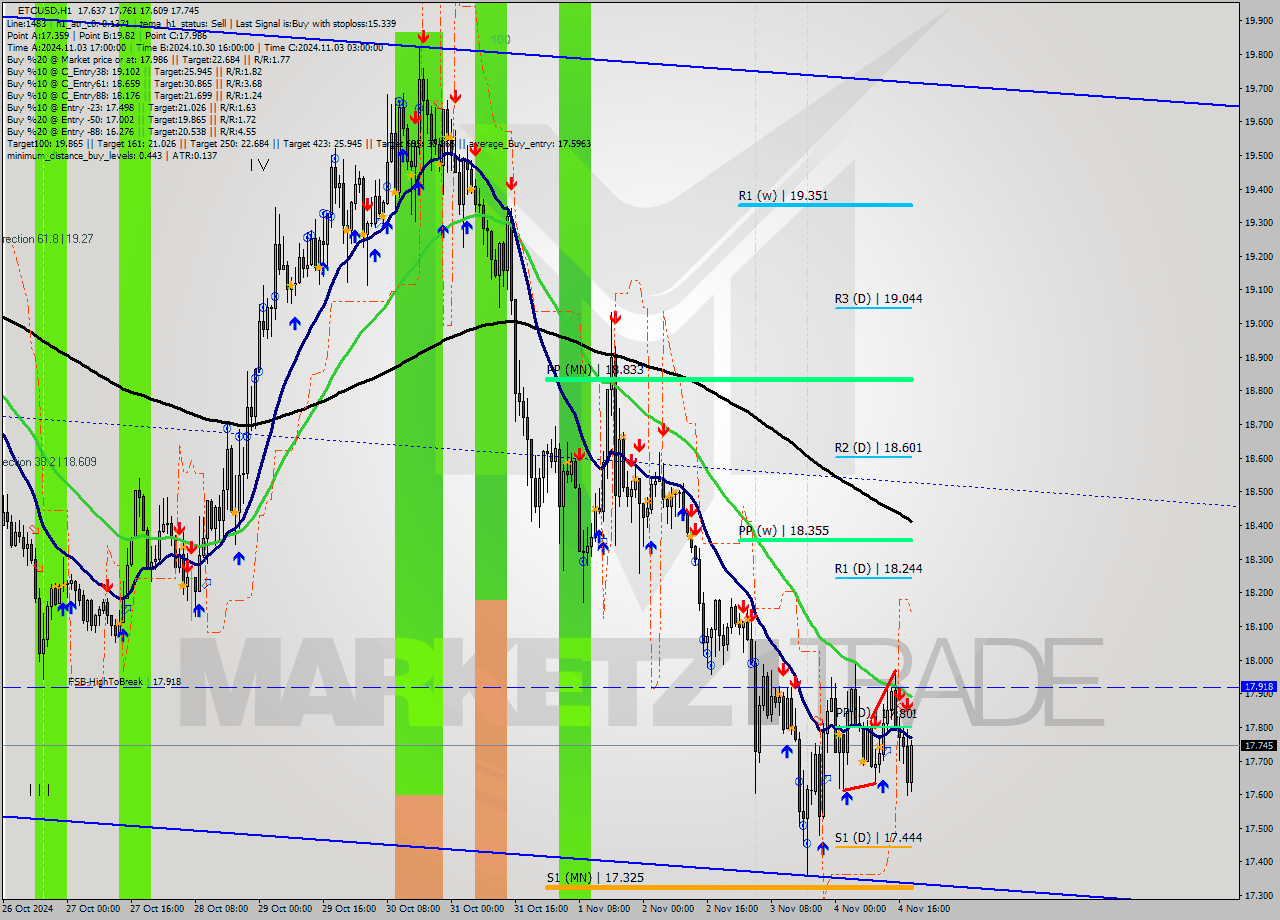Select the '30 Oct 08:00' time axis label

411,909
